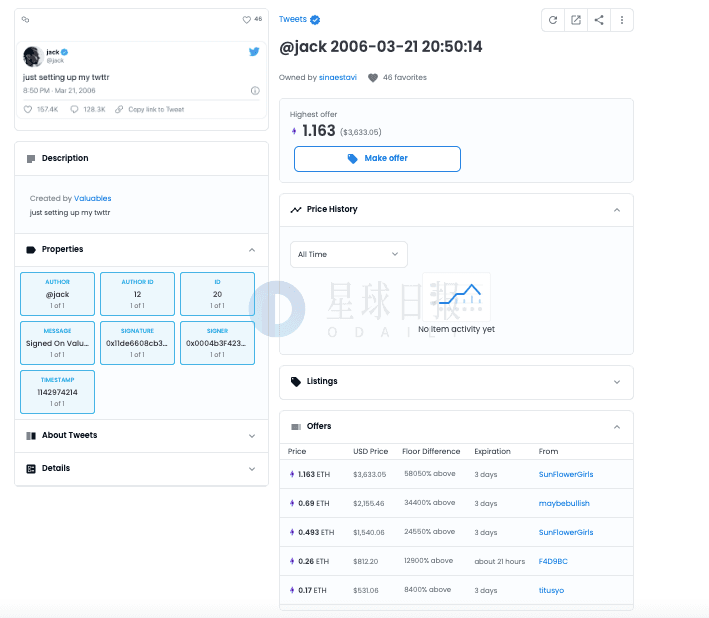
Task: Click the tweet info circle icon
Action: tap(255, 90)
